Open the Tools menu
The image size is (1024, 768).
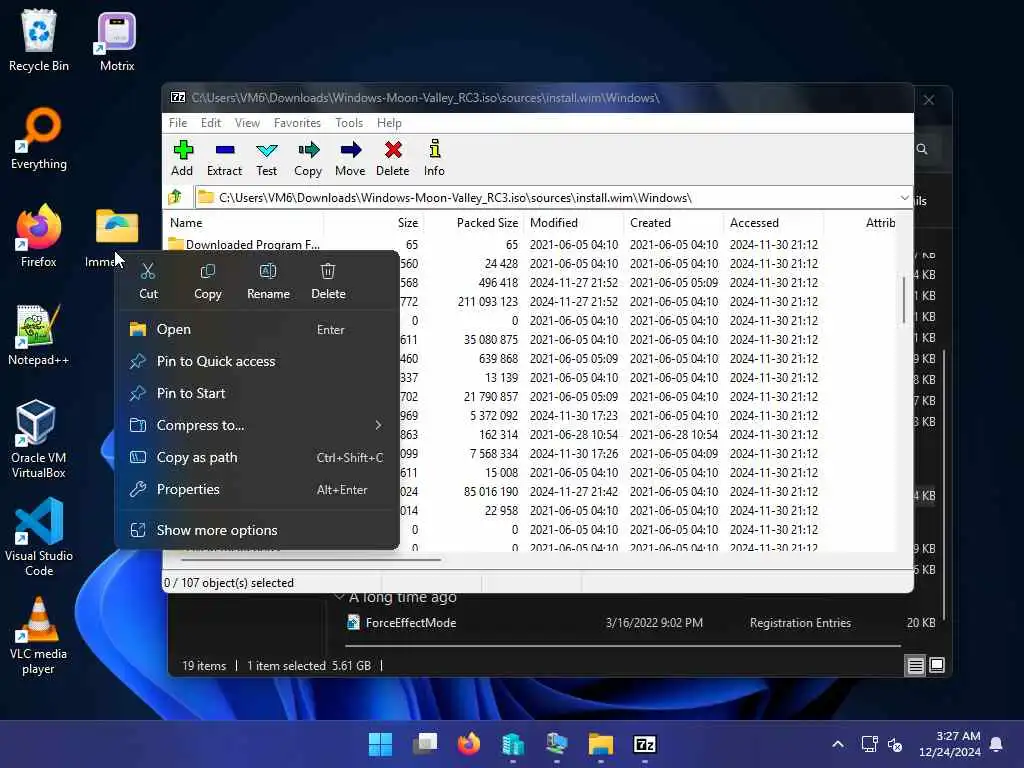[x=349, y=123]
